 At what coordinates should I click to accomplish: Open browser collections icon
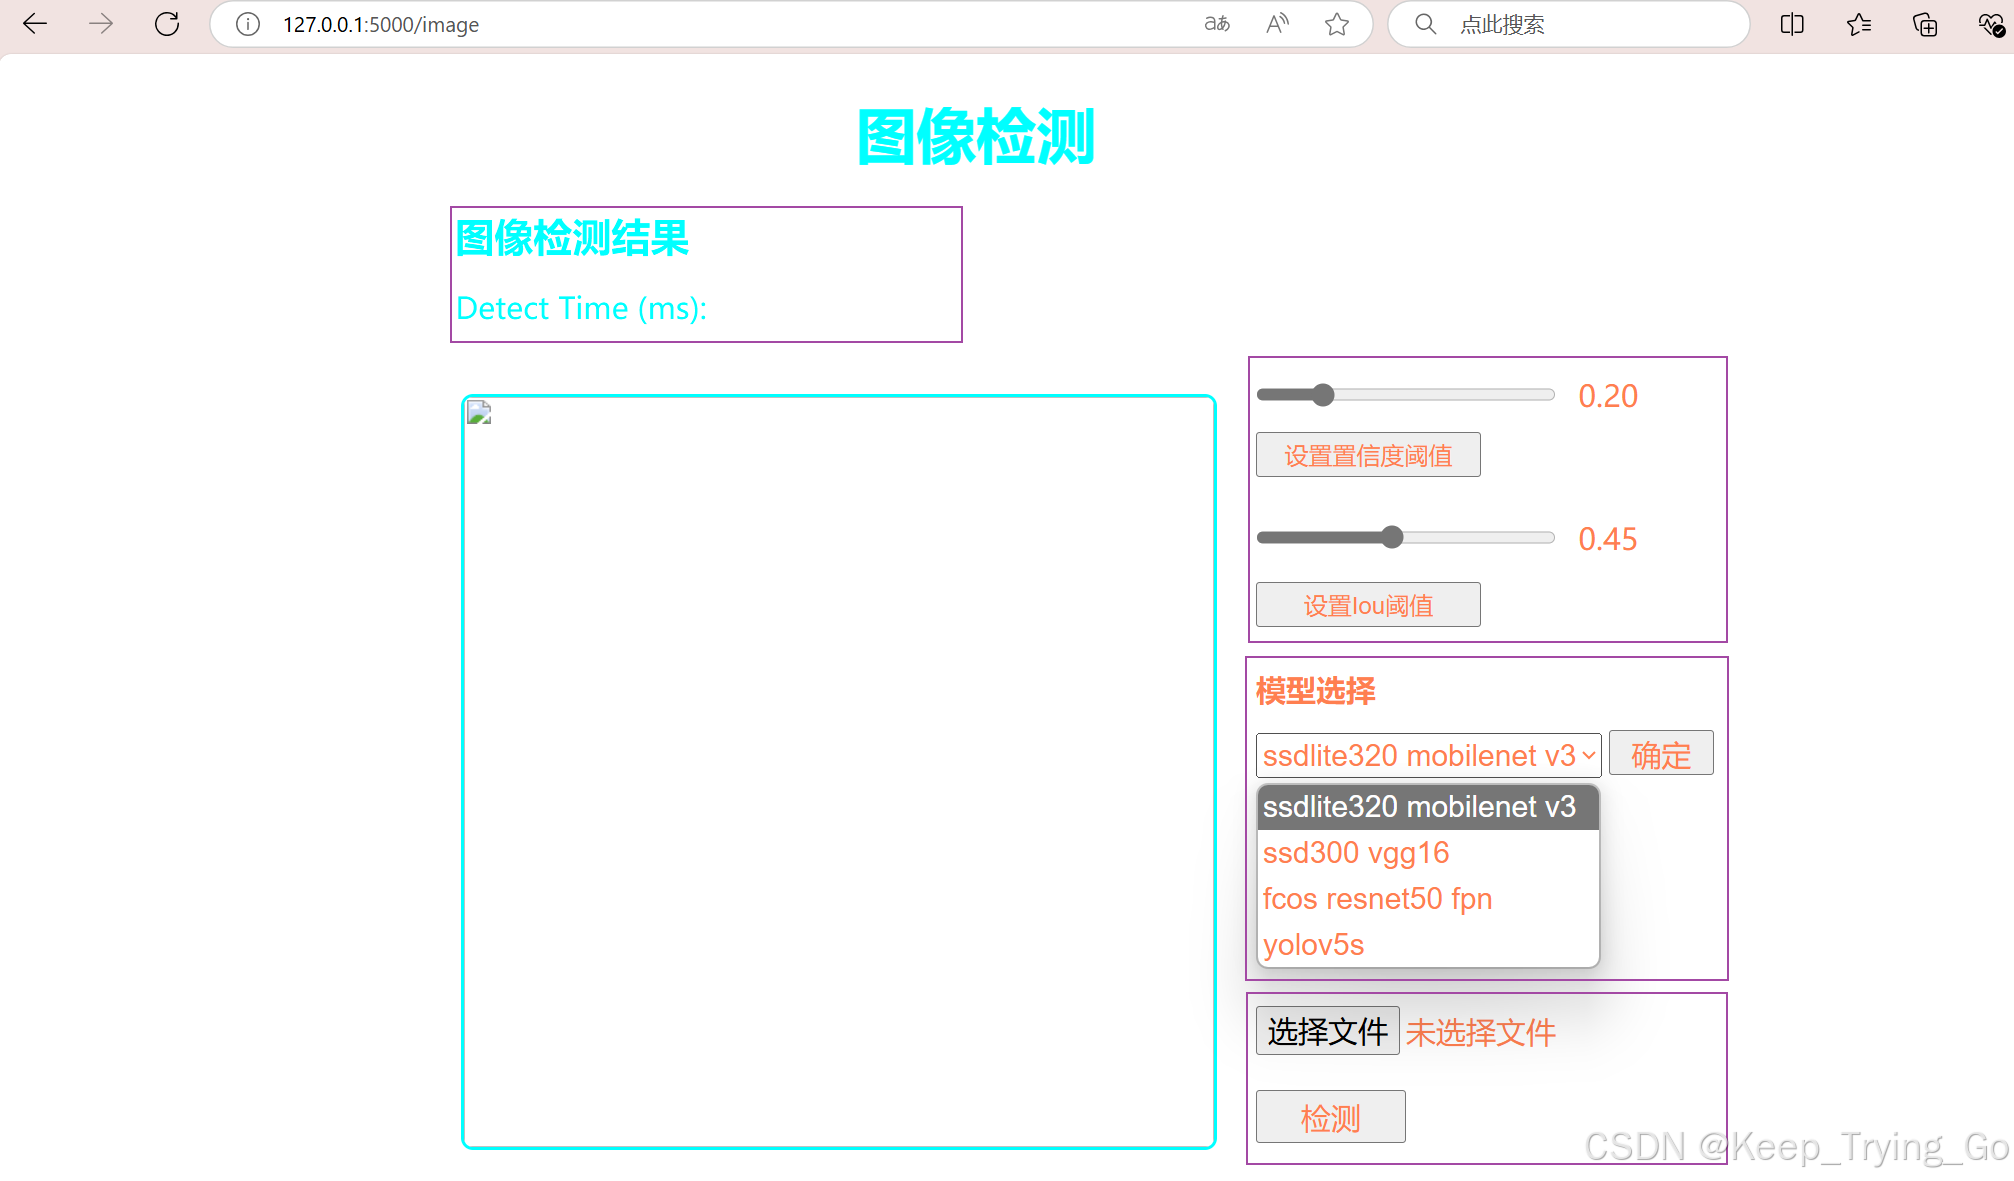(x=1925, y=24)
